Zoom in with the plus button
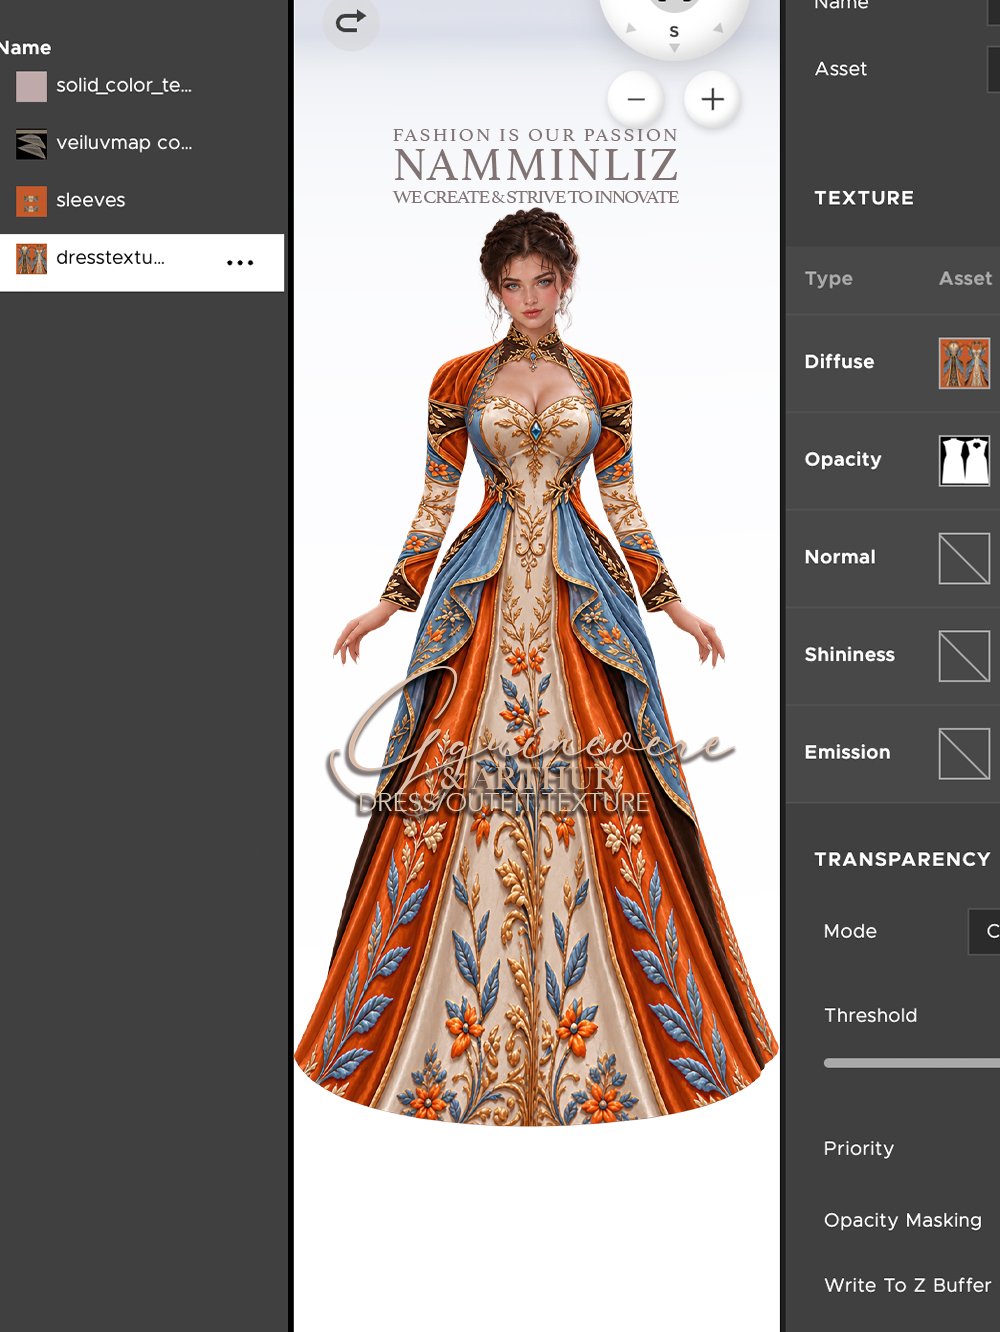Screen dimensions: 1000x1332 tap(713, 99)
